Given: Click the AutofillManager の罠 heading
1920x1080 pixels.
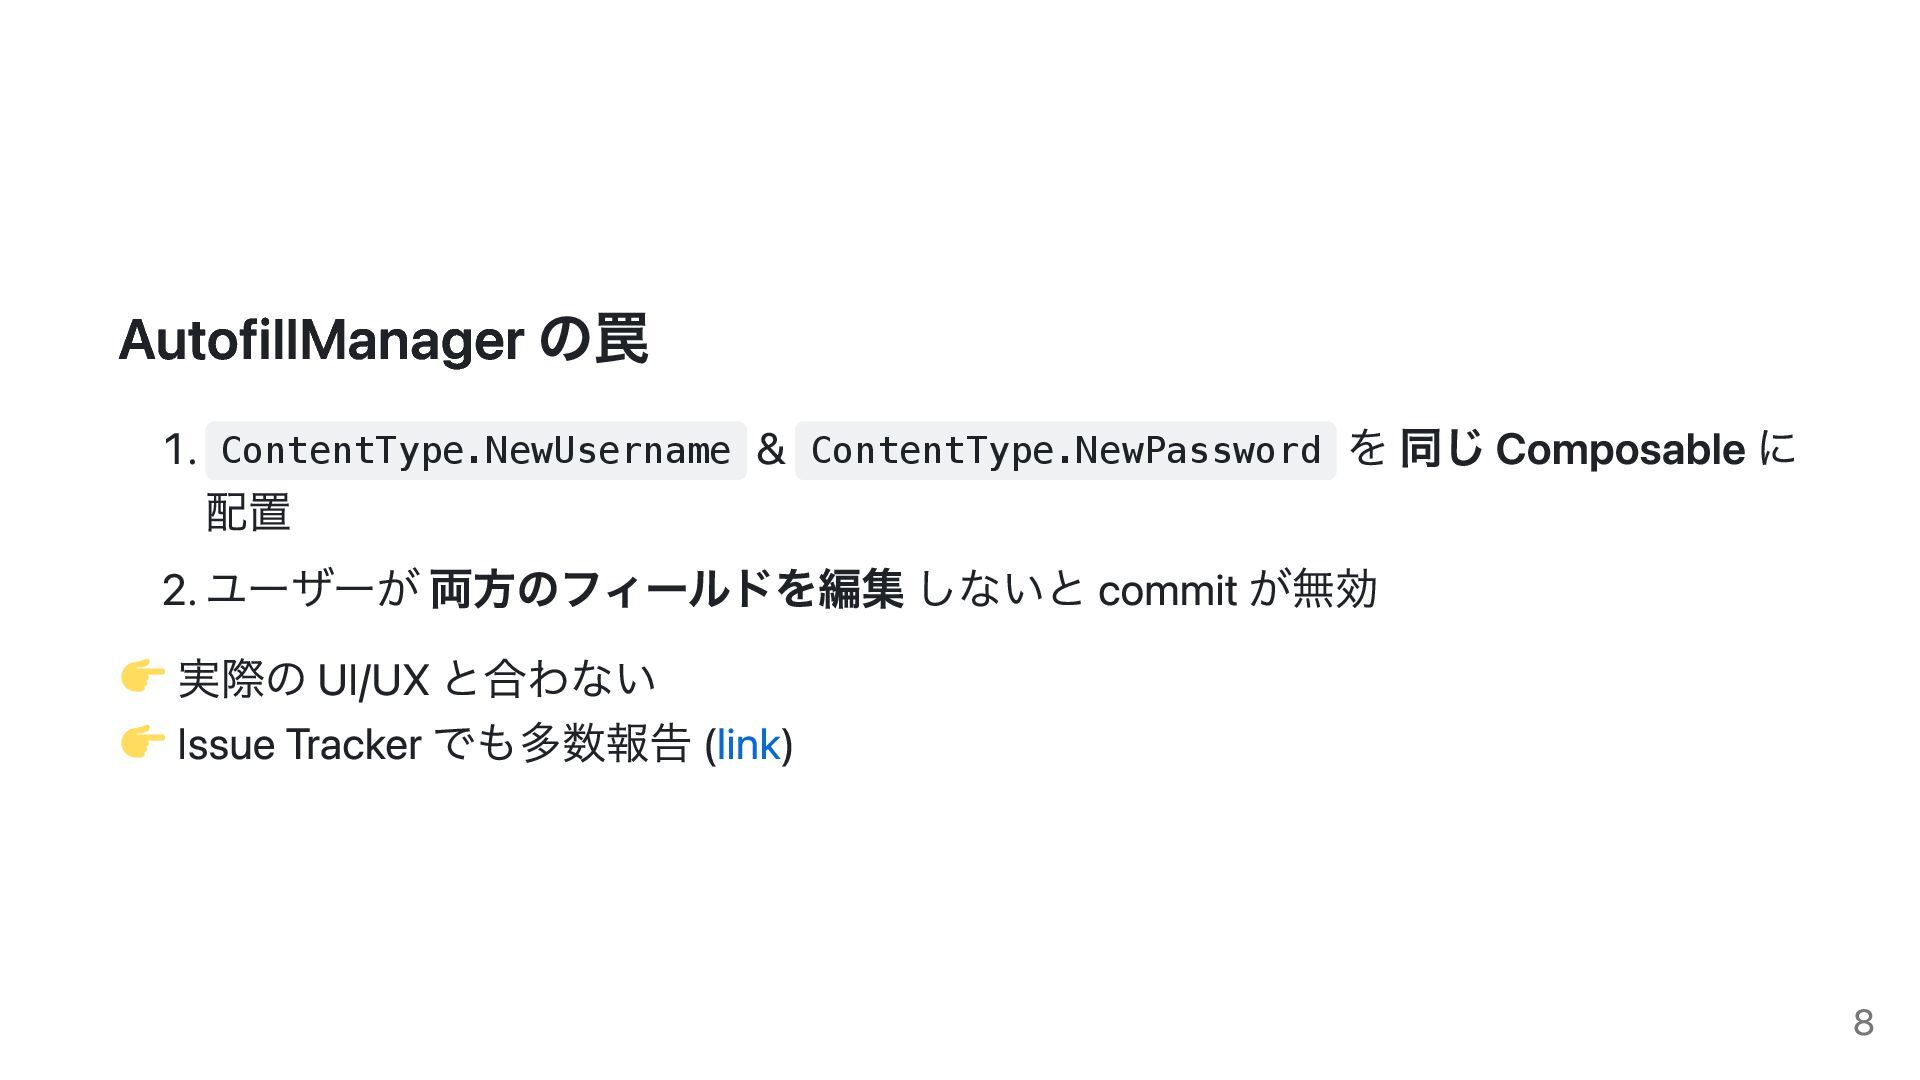Looking at the screenshot, I should pyautogui.click(x=383, y=340).
